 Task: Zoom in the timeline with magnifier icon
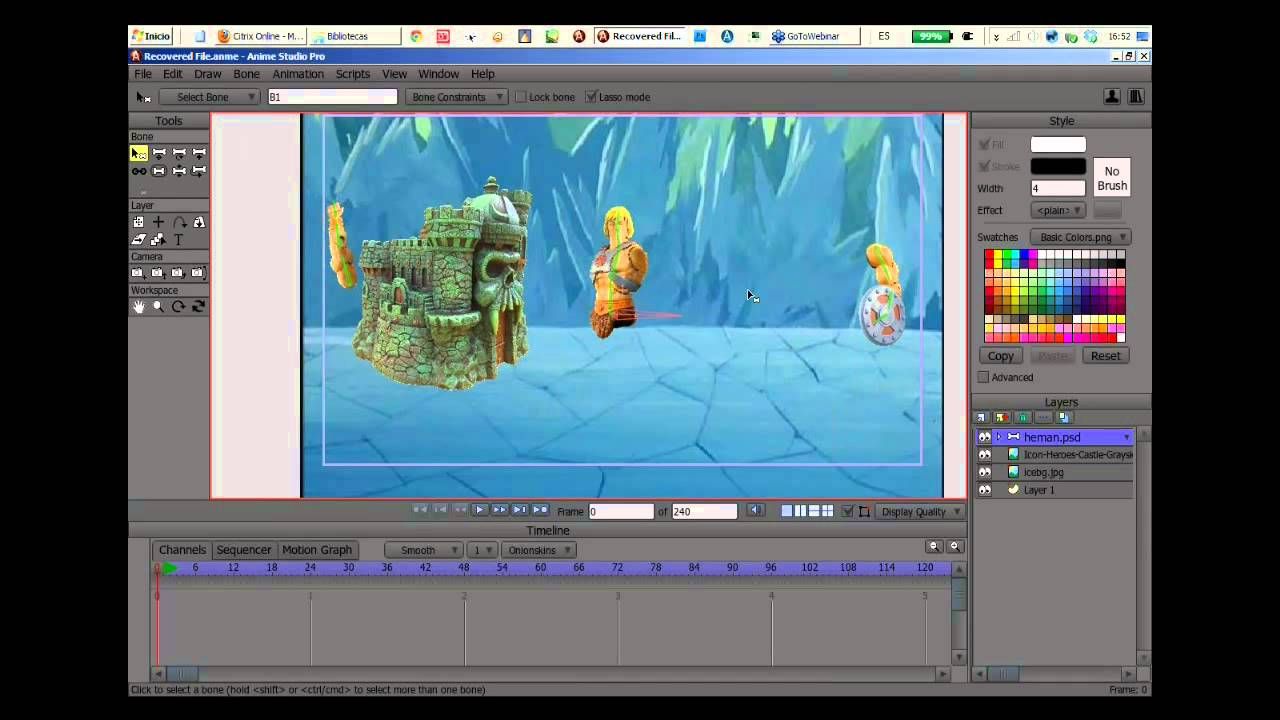pyautogui.click(x=955, y=546)
